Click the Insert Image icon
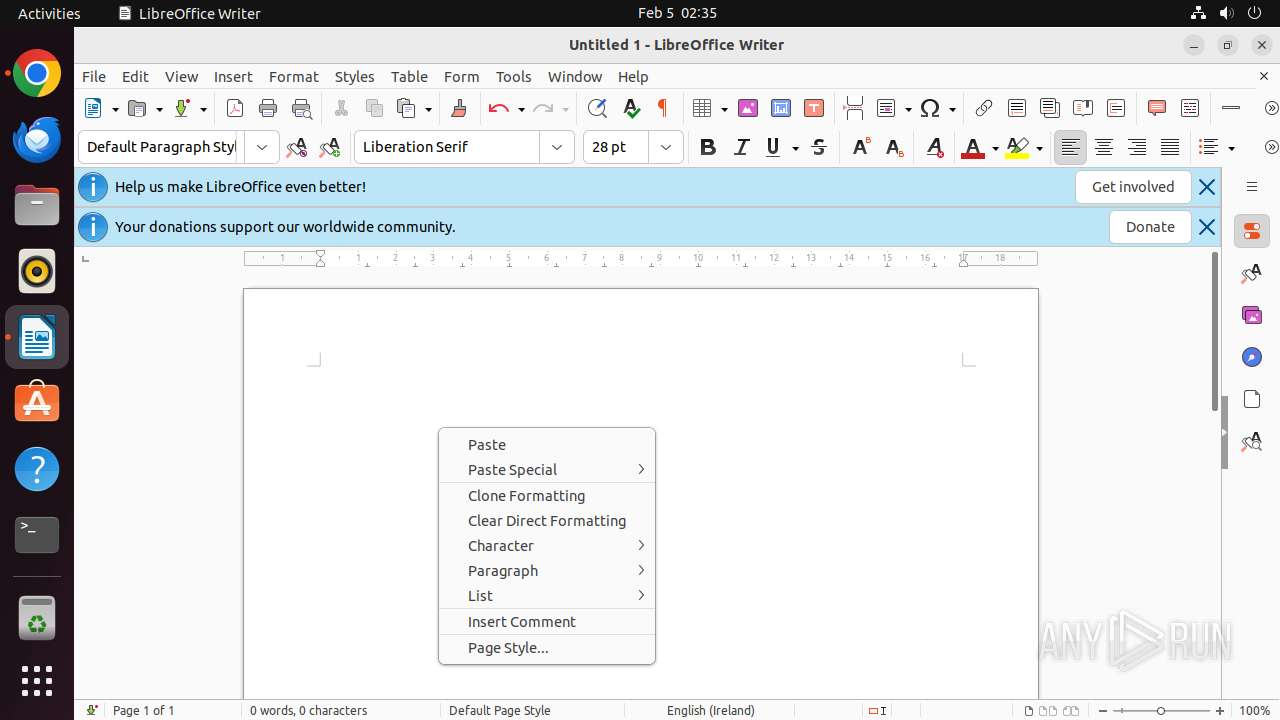This screenshot has width=1280, height=720. [x=747, y=108]
